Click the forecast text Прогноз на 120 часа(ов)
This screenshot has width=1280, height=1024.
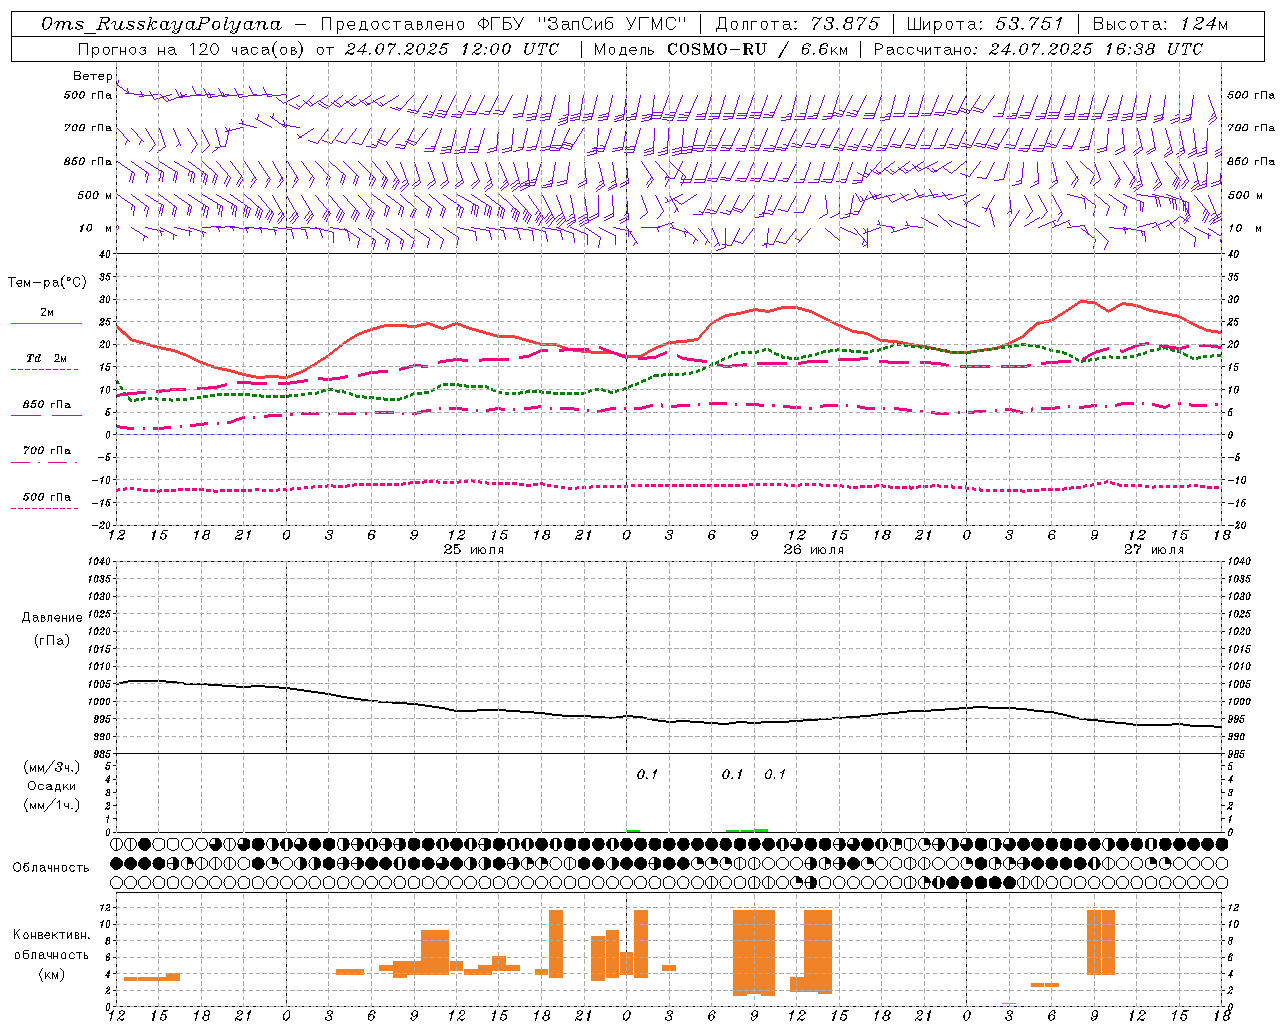click(192, 49)
